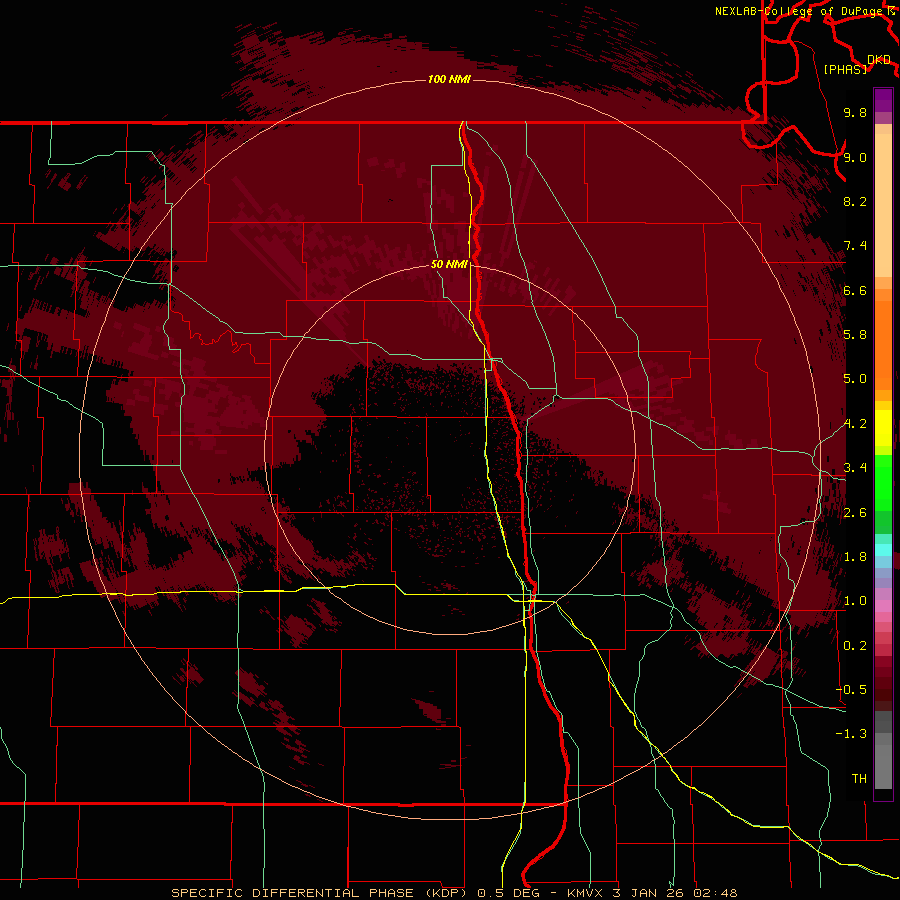The image size is (900, 900).
Task: Click the 7.4 scale value
Action: [x=855, y=246]
